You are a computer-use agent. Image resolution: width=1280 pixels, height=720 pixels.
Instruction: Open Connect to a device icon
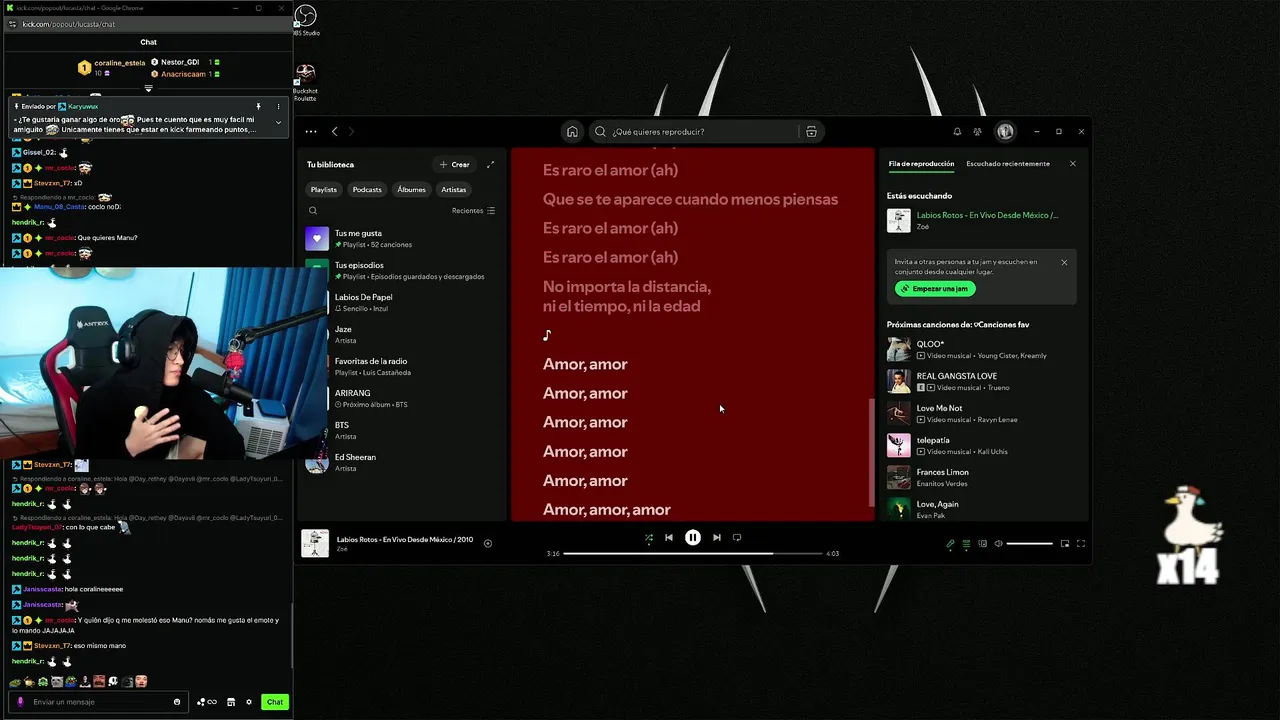[982, 544]
